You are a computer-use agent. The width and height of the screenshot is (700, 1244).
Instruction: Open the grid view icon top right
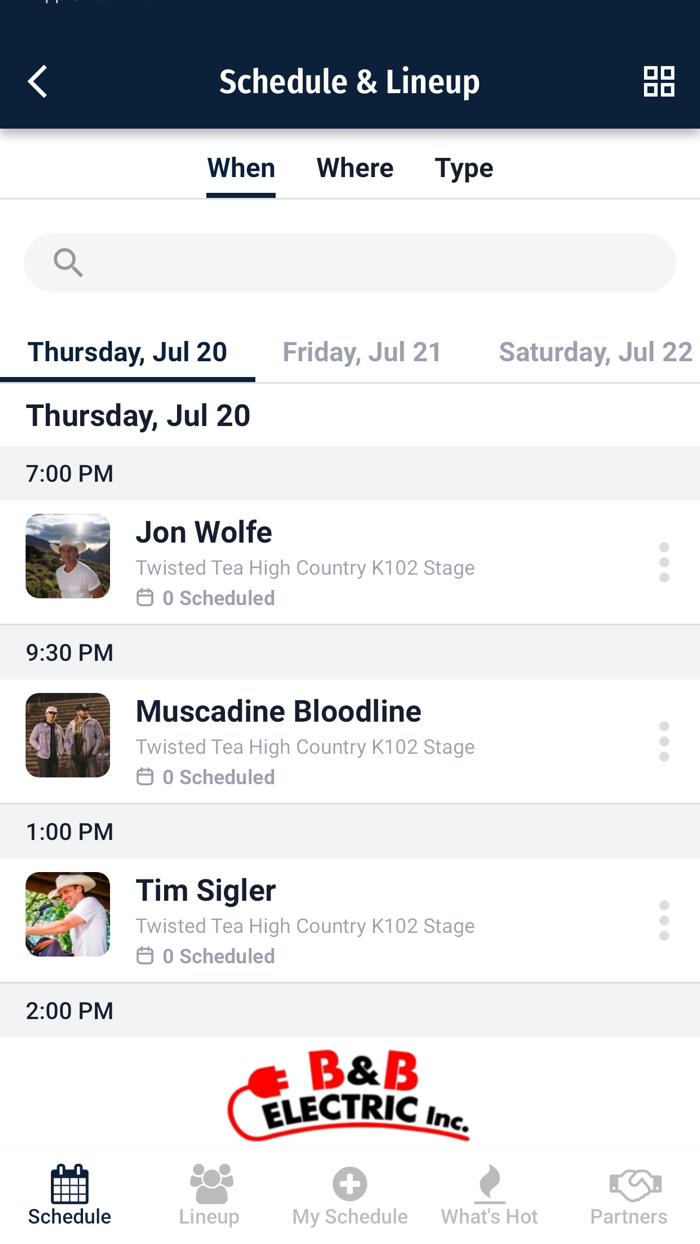(660, 81)
